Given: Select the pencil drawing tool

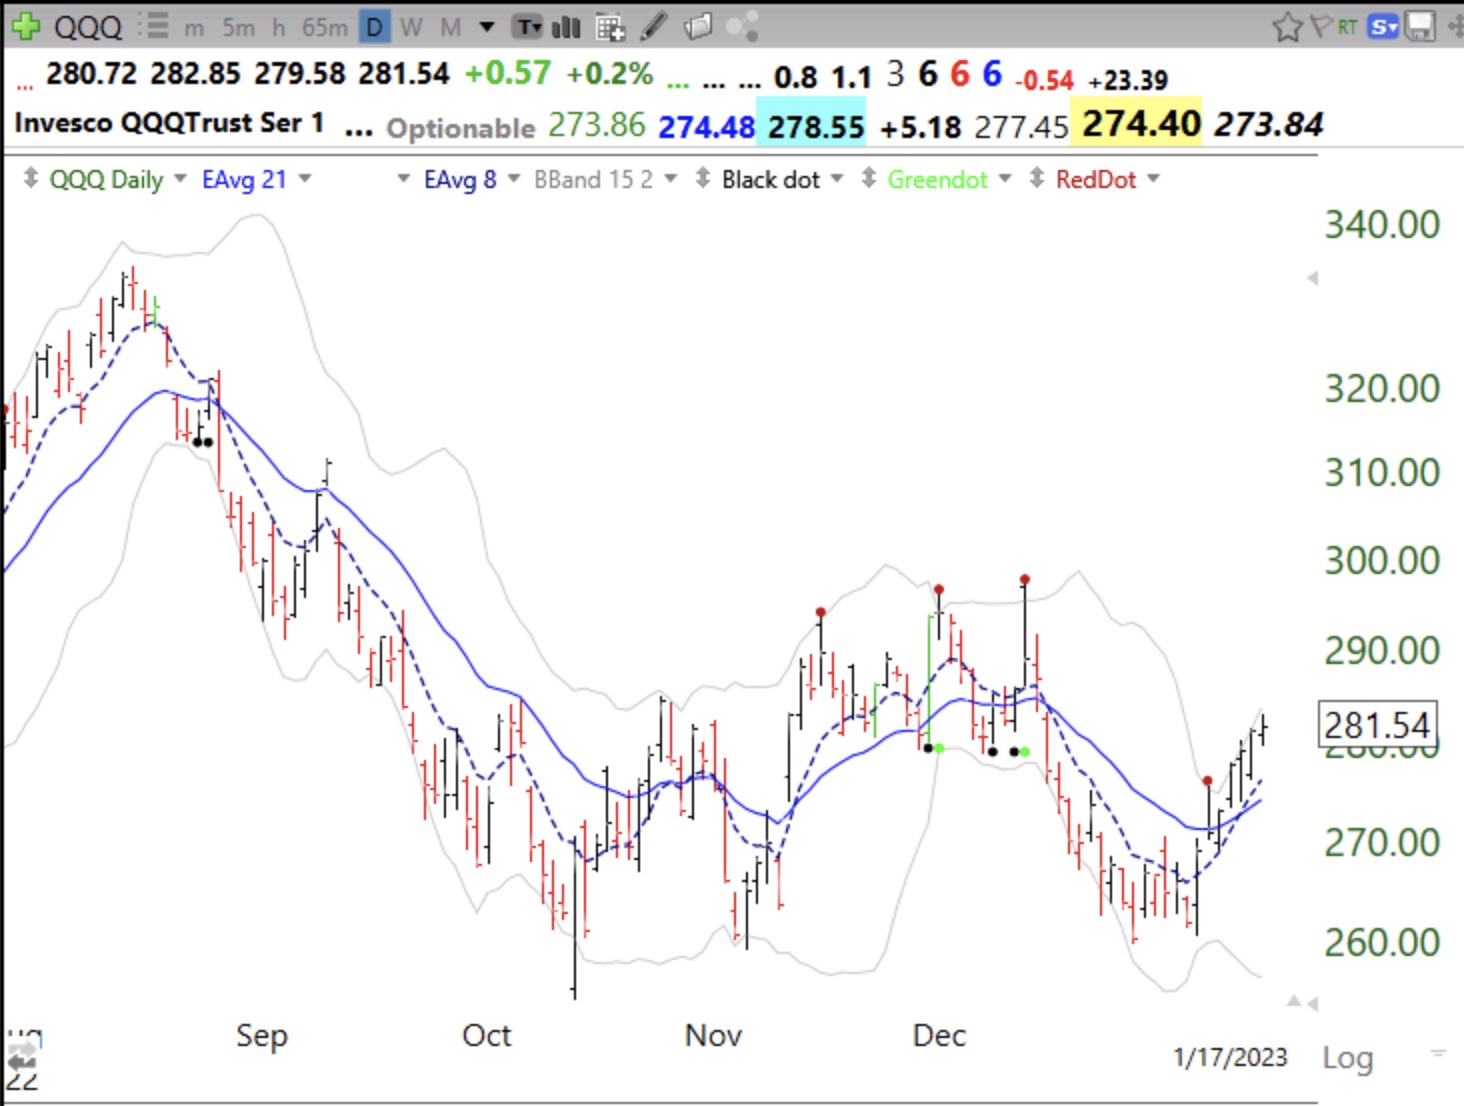Looking at the screenshot, I should [653, 27].
